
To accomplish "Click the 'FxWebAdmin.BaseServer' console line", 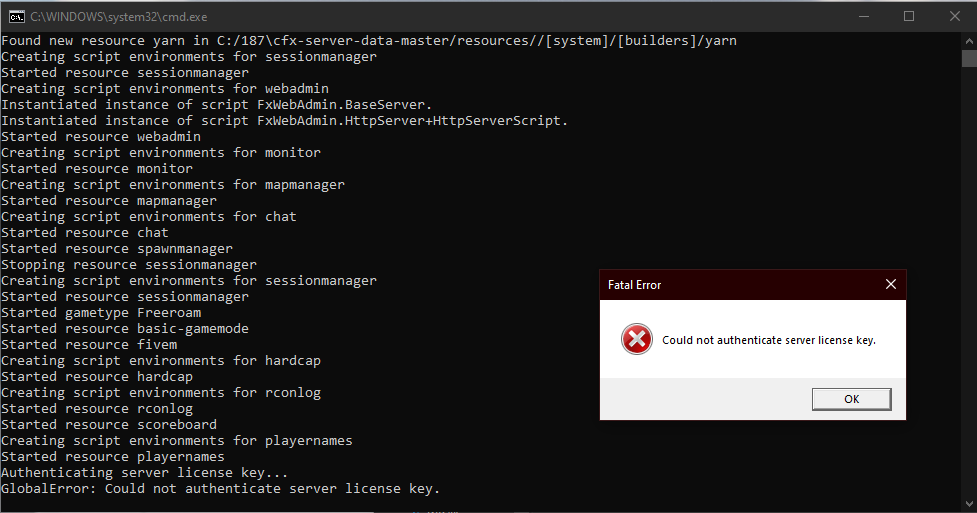I will click(x=217, y=105).
